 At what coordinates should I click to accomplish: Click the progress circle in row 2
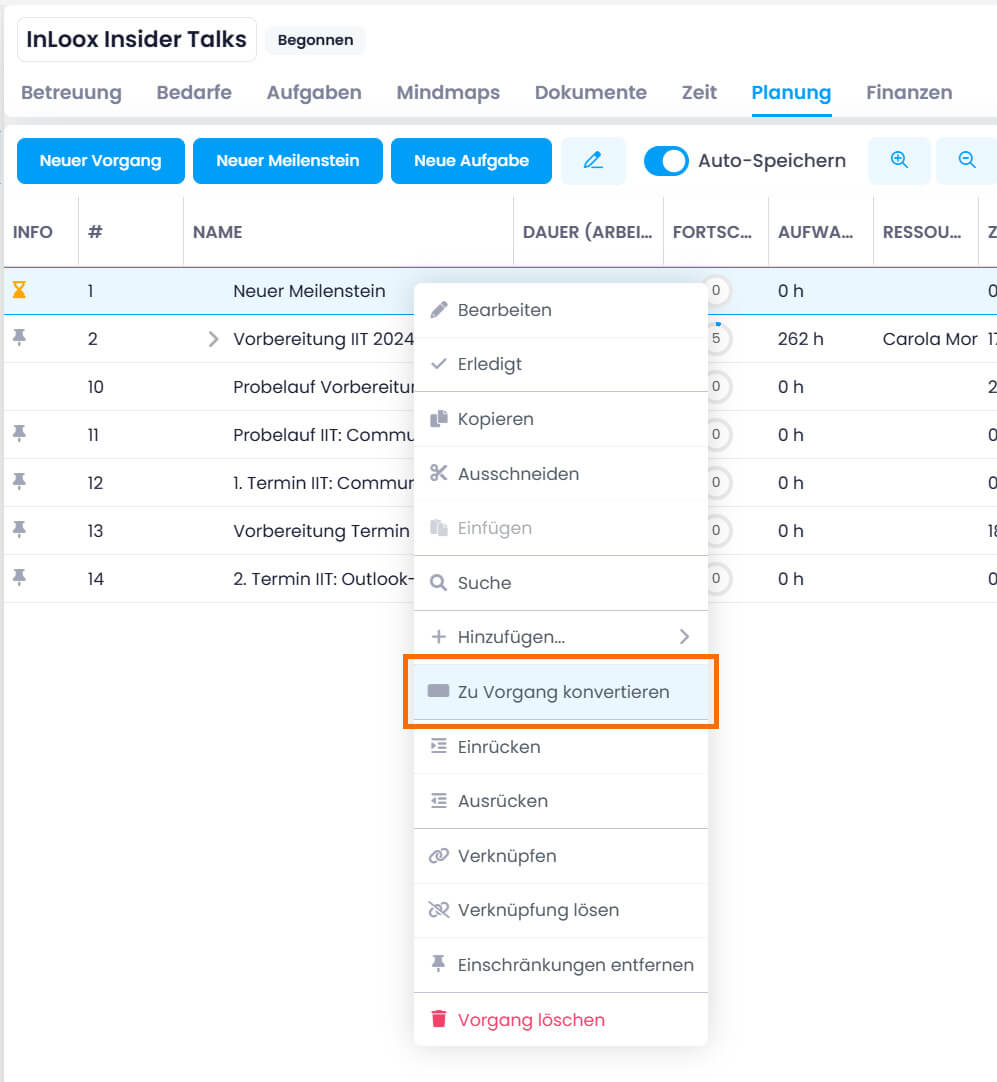tap(716, 339)
